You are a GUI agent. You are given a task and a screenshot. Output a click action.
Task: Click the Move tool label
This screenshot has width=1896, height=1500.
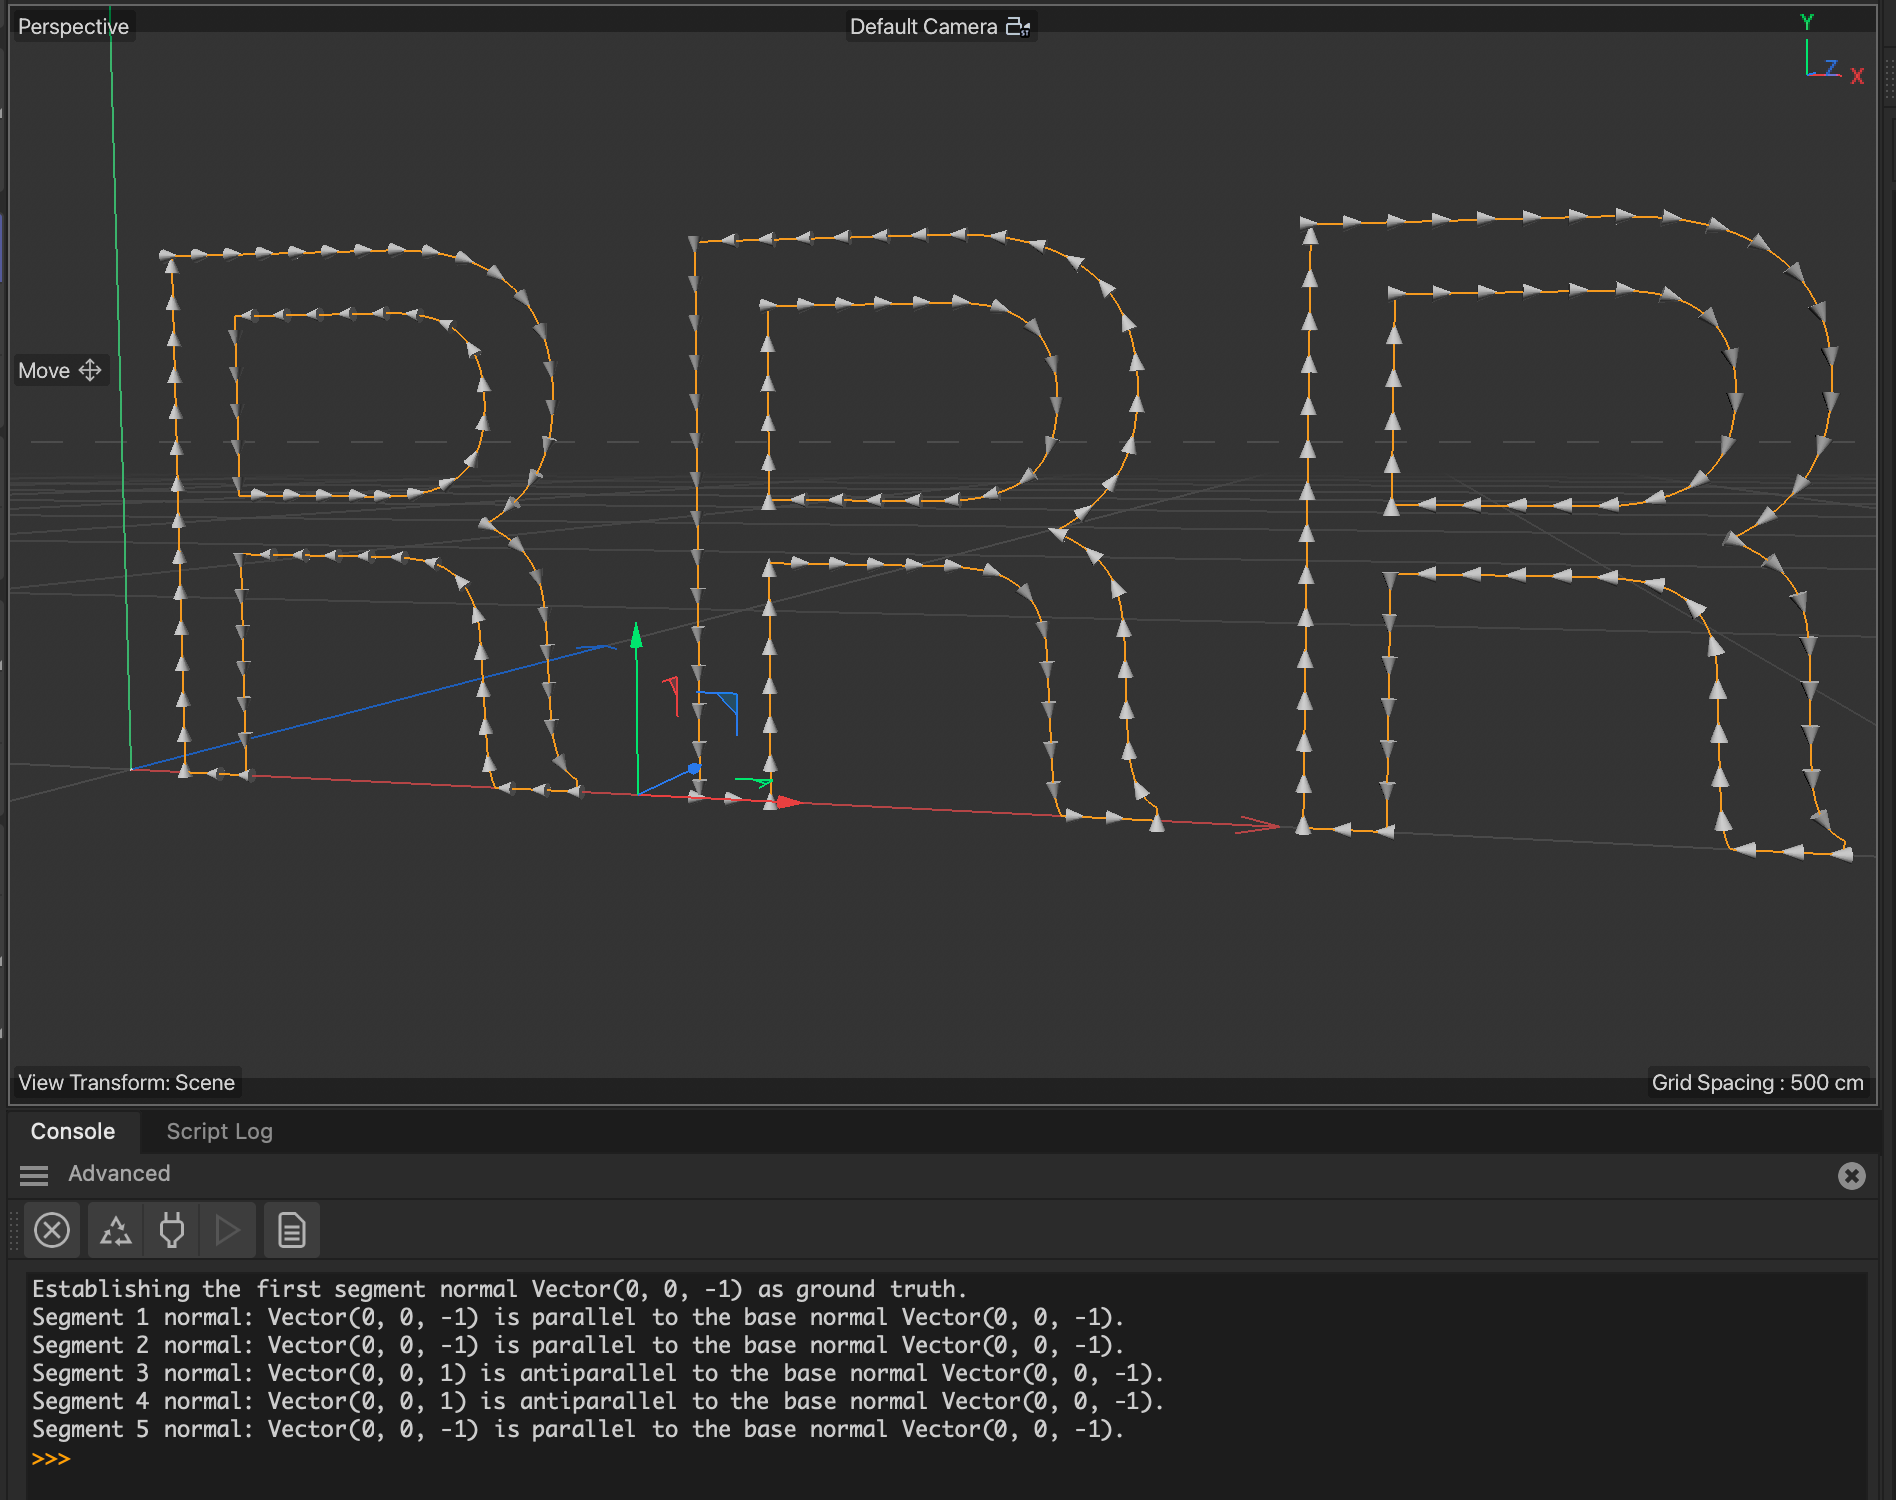coord(44,371)
